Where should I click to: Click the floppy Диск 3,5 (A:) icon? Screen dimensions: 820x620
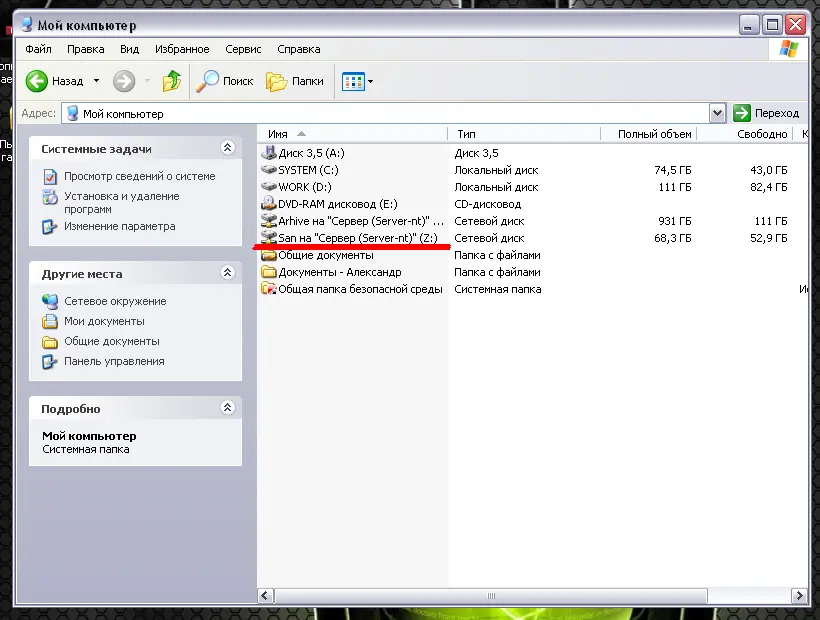pyautogui.click(x=269, y=153)
